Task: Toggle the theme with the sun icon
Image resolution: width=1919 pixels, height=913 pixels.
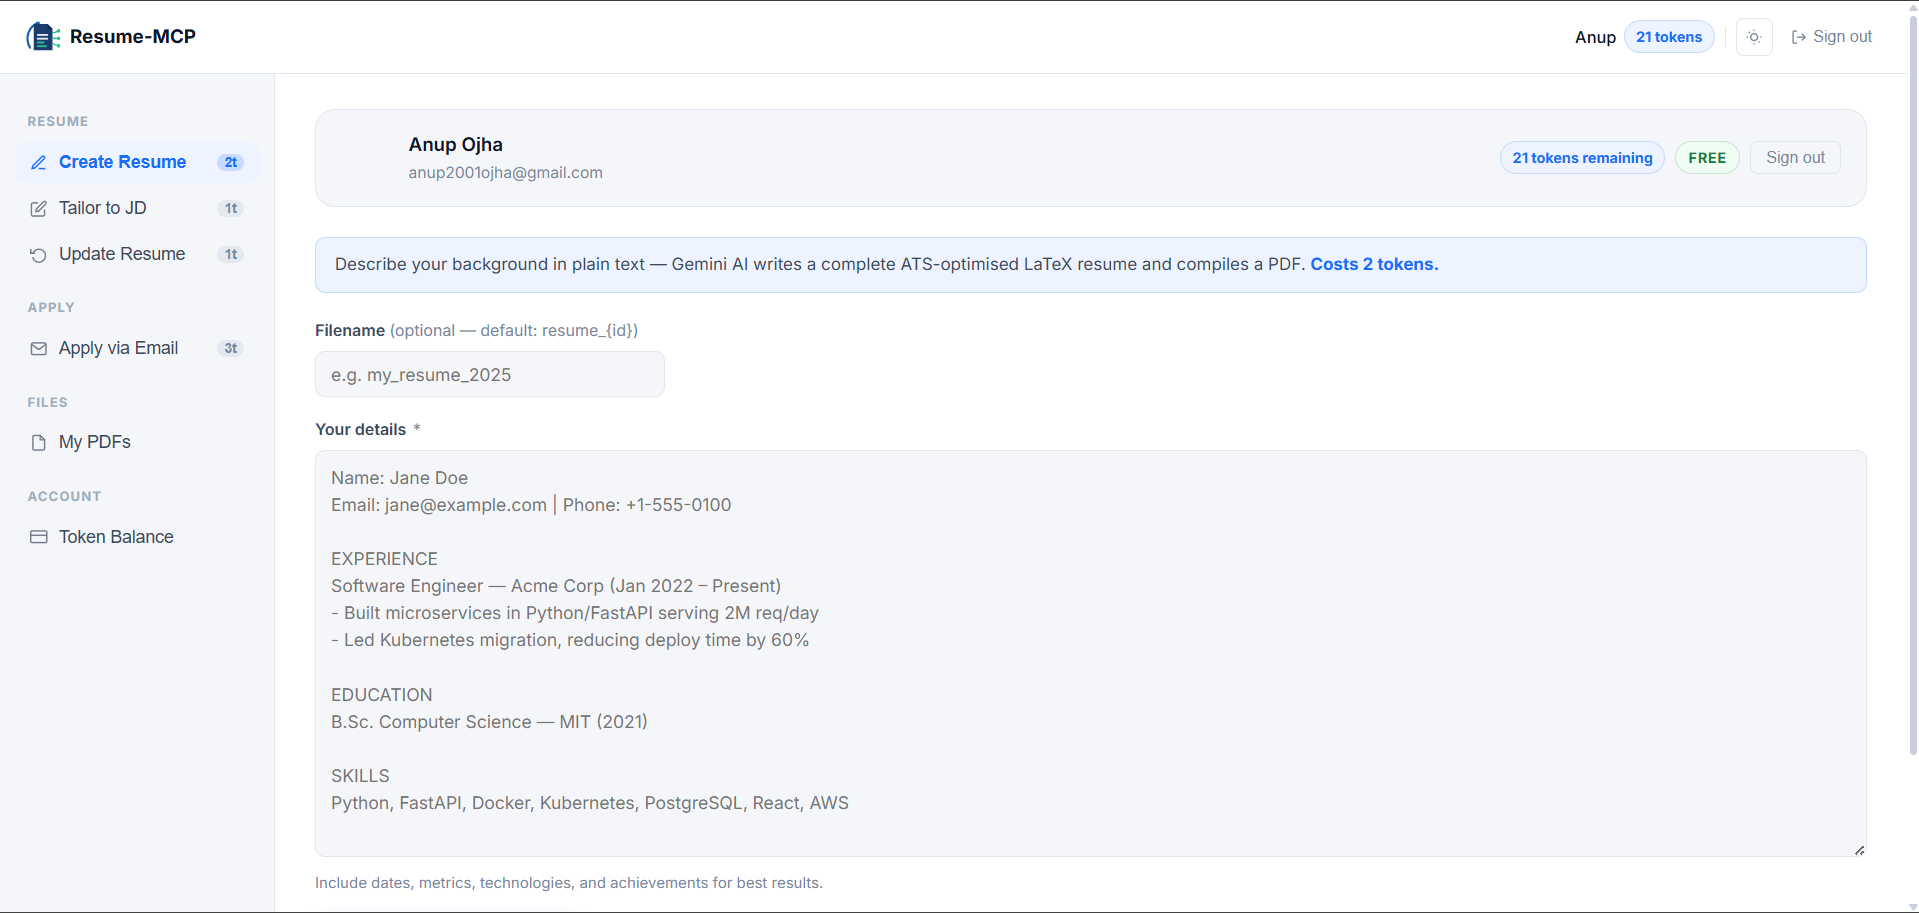Action: pos(1754,36)
